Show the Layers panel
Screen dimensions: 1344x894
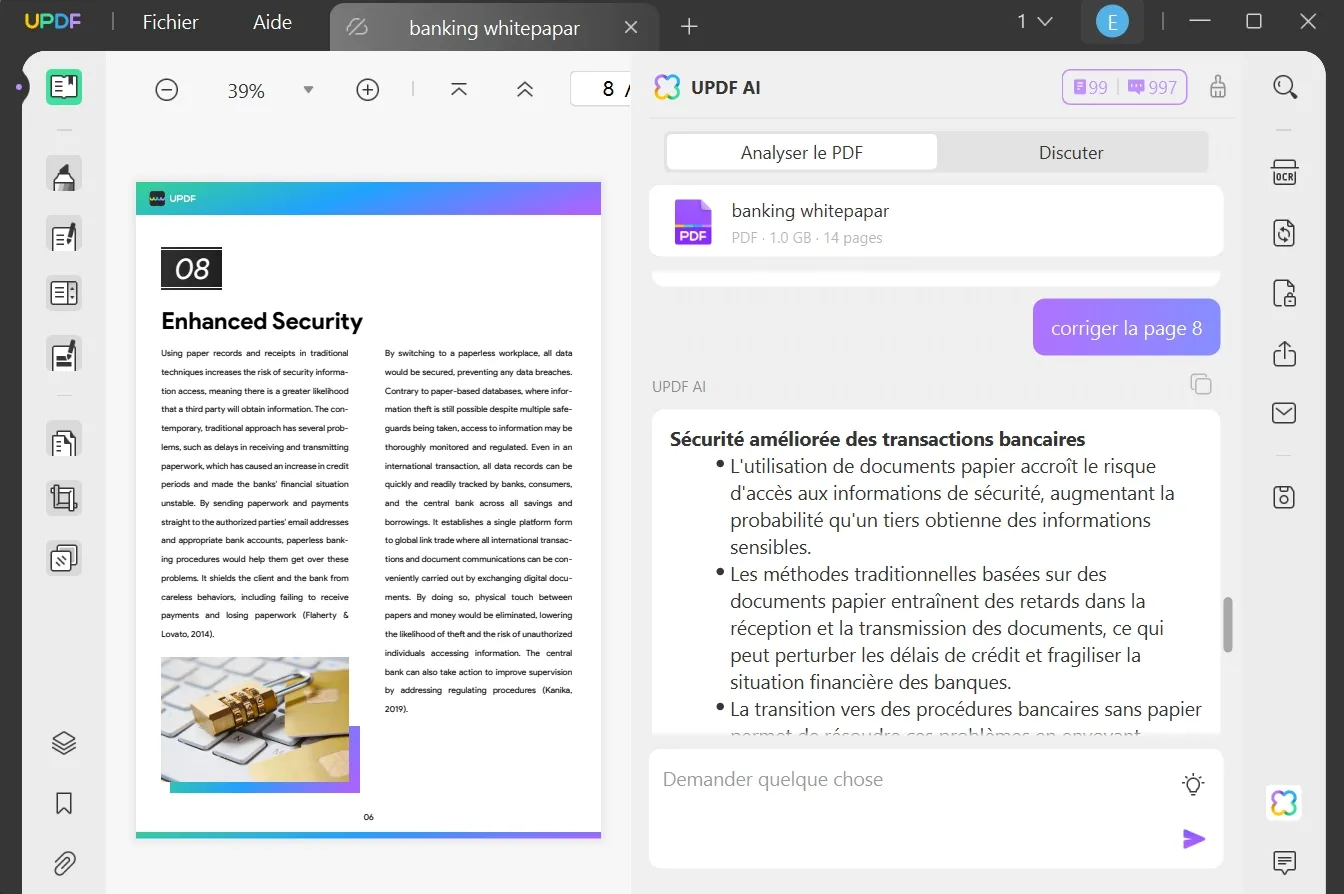coord(64,743)
